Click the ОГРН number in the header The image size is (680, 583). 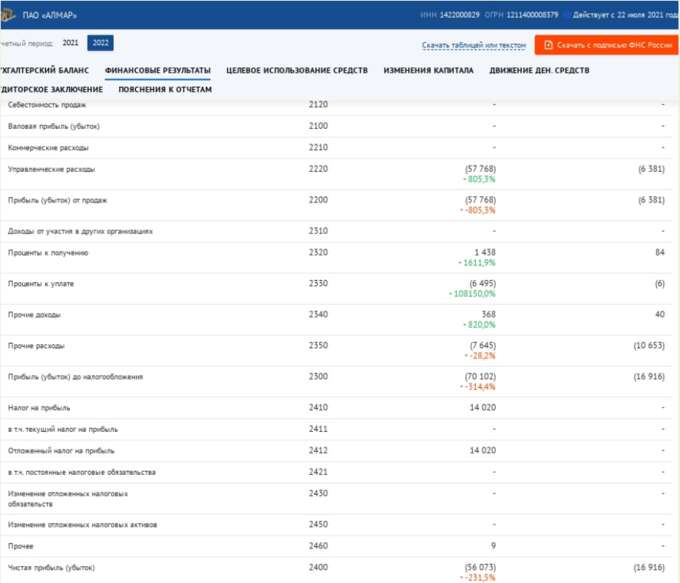[535, 15]
